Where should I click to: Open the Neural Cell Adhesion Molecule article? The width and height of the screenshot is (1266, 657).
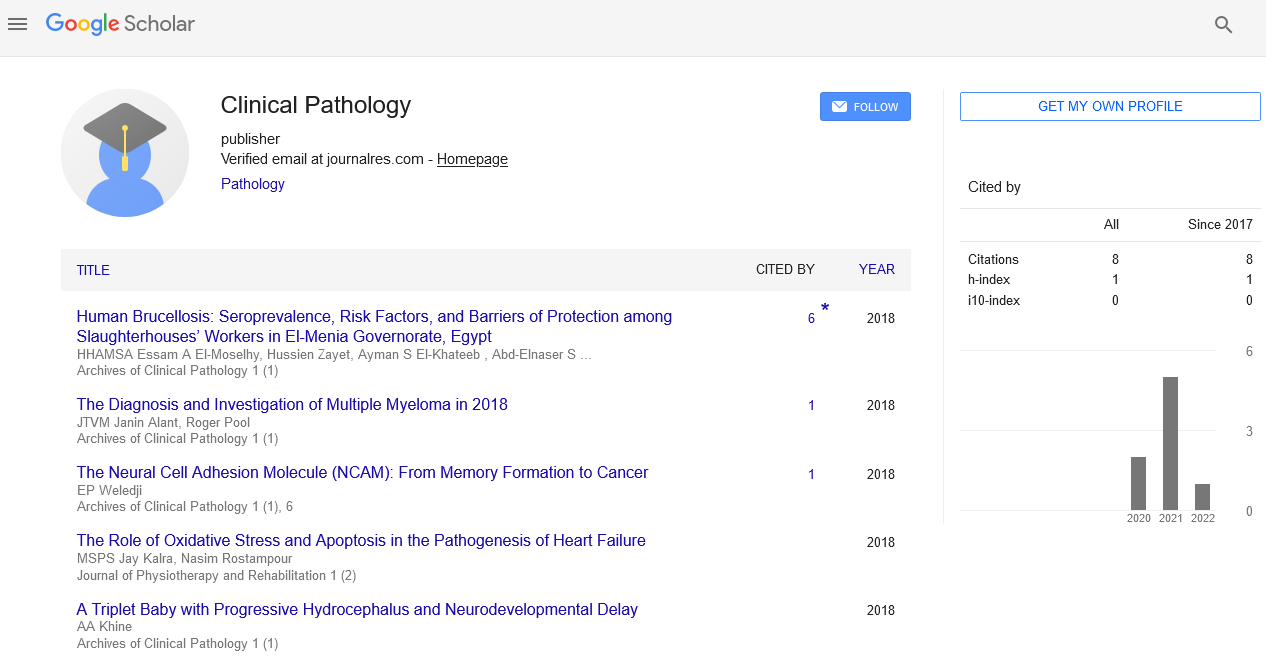(362, 473)
